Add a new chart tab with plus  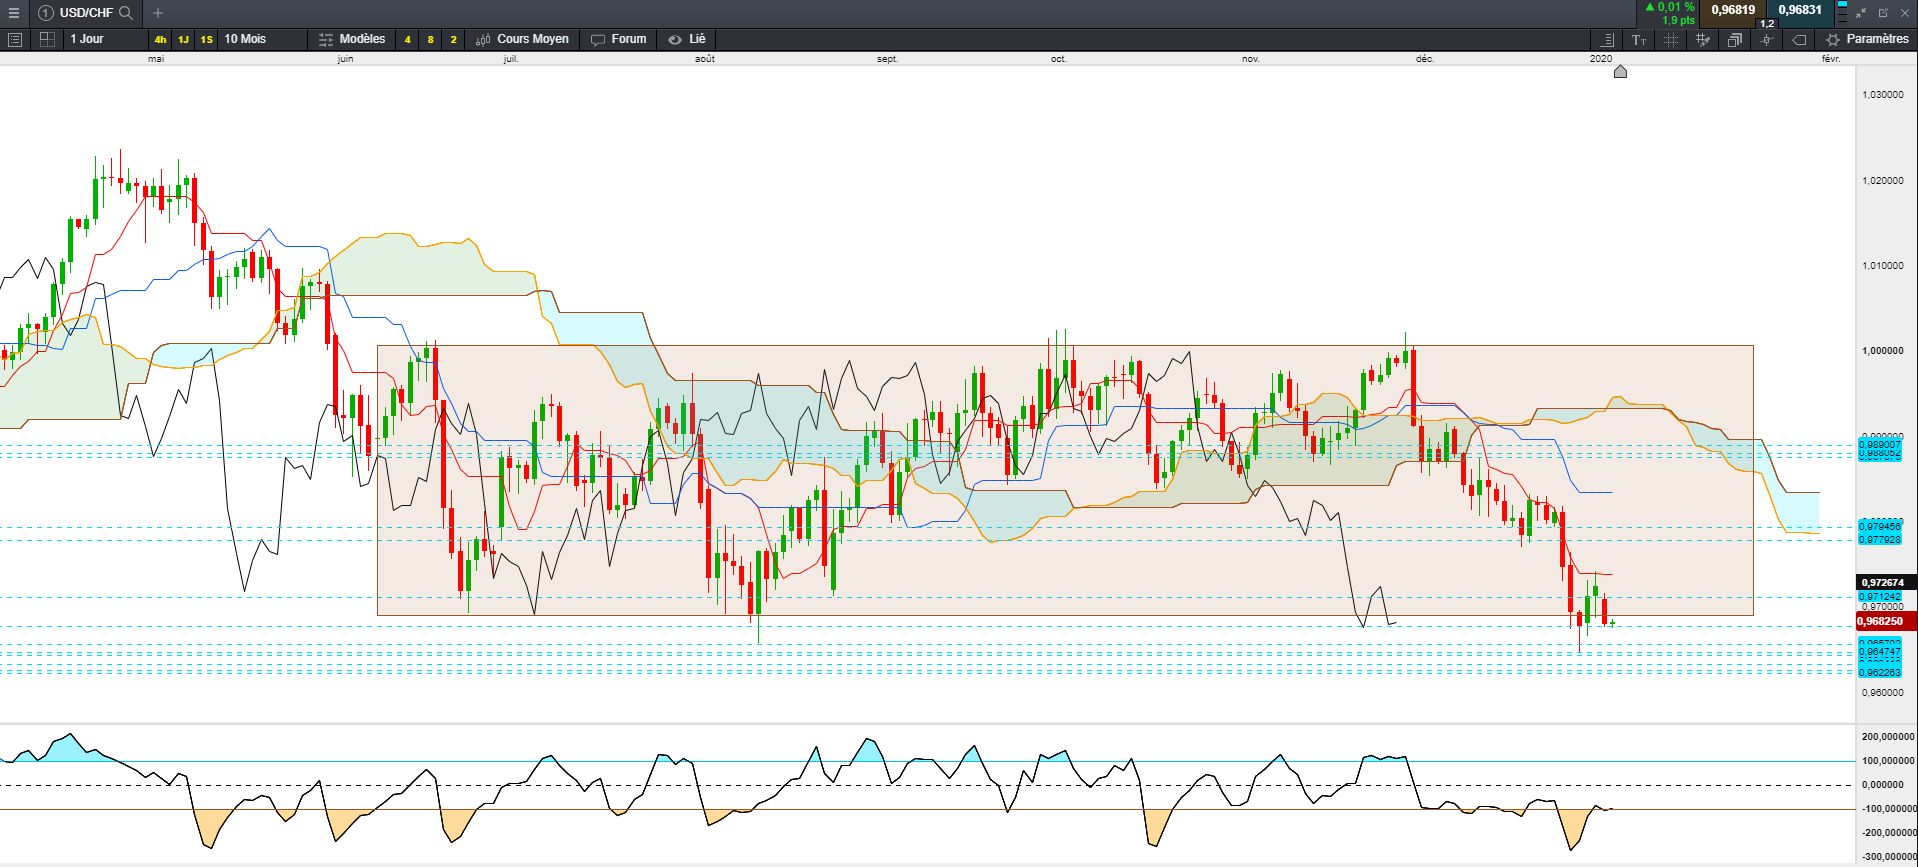158,13
